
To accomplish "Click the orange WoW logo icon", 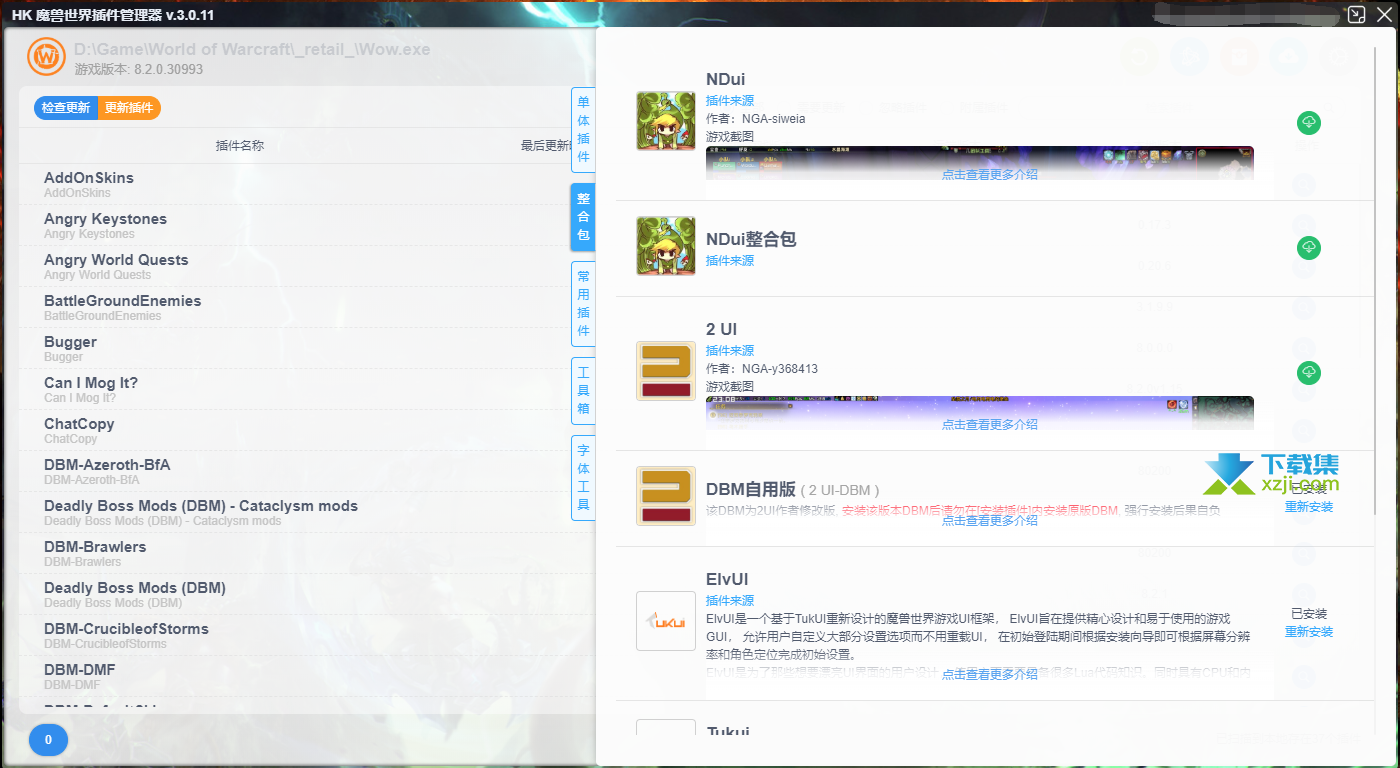I will [x=45, y=57].
